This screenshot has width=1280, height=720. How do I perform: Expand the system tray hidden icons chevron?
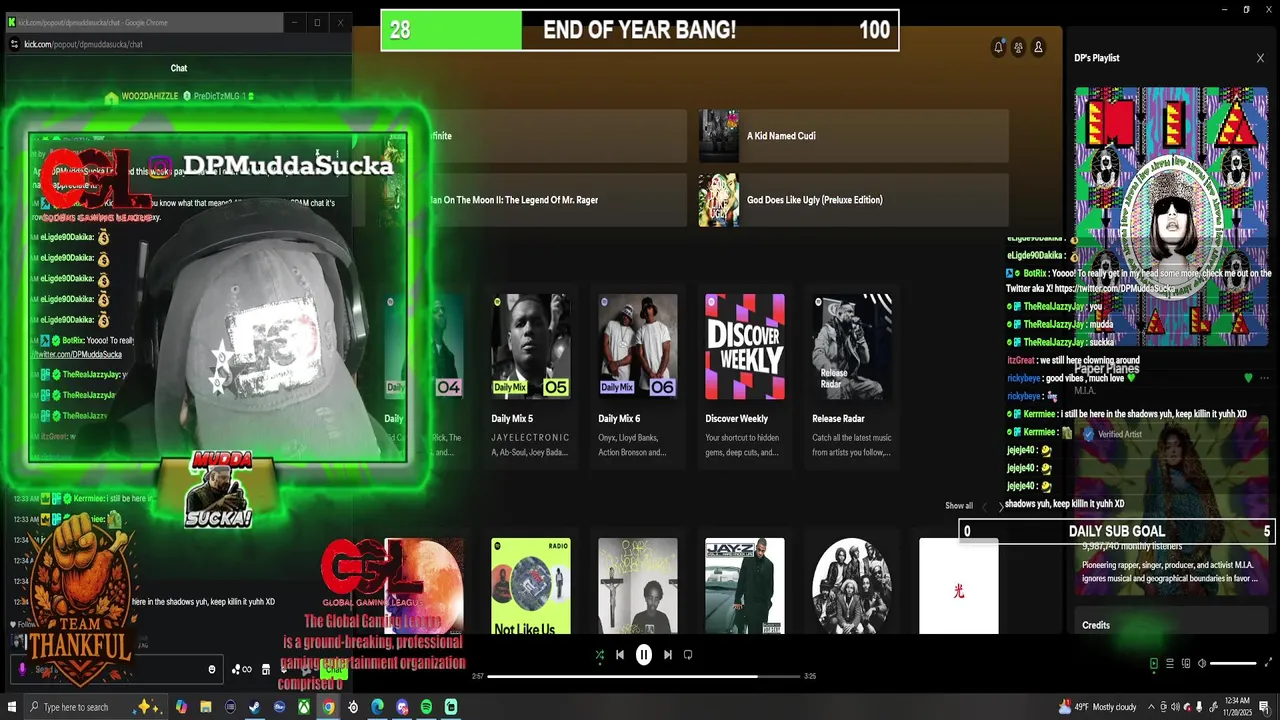(x=1151, y=707)
